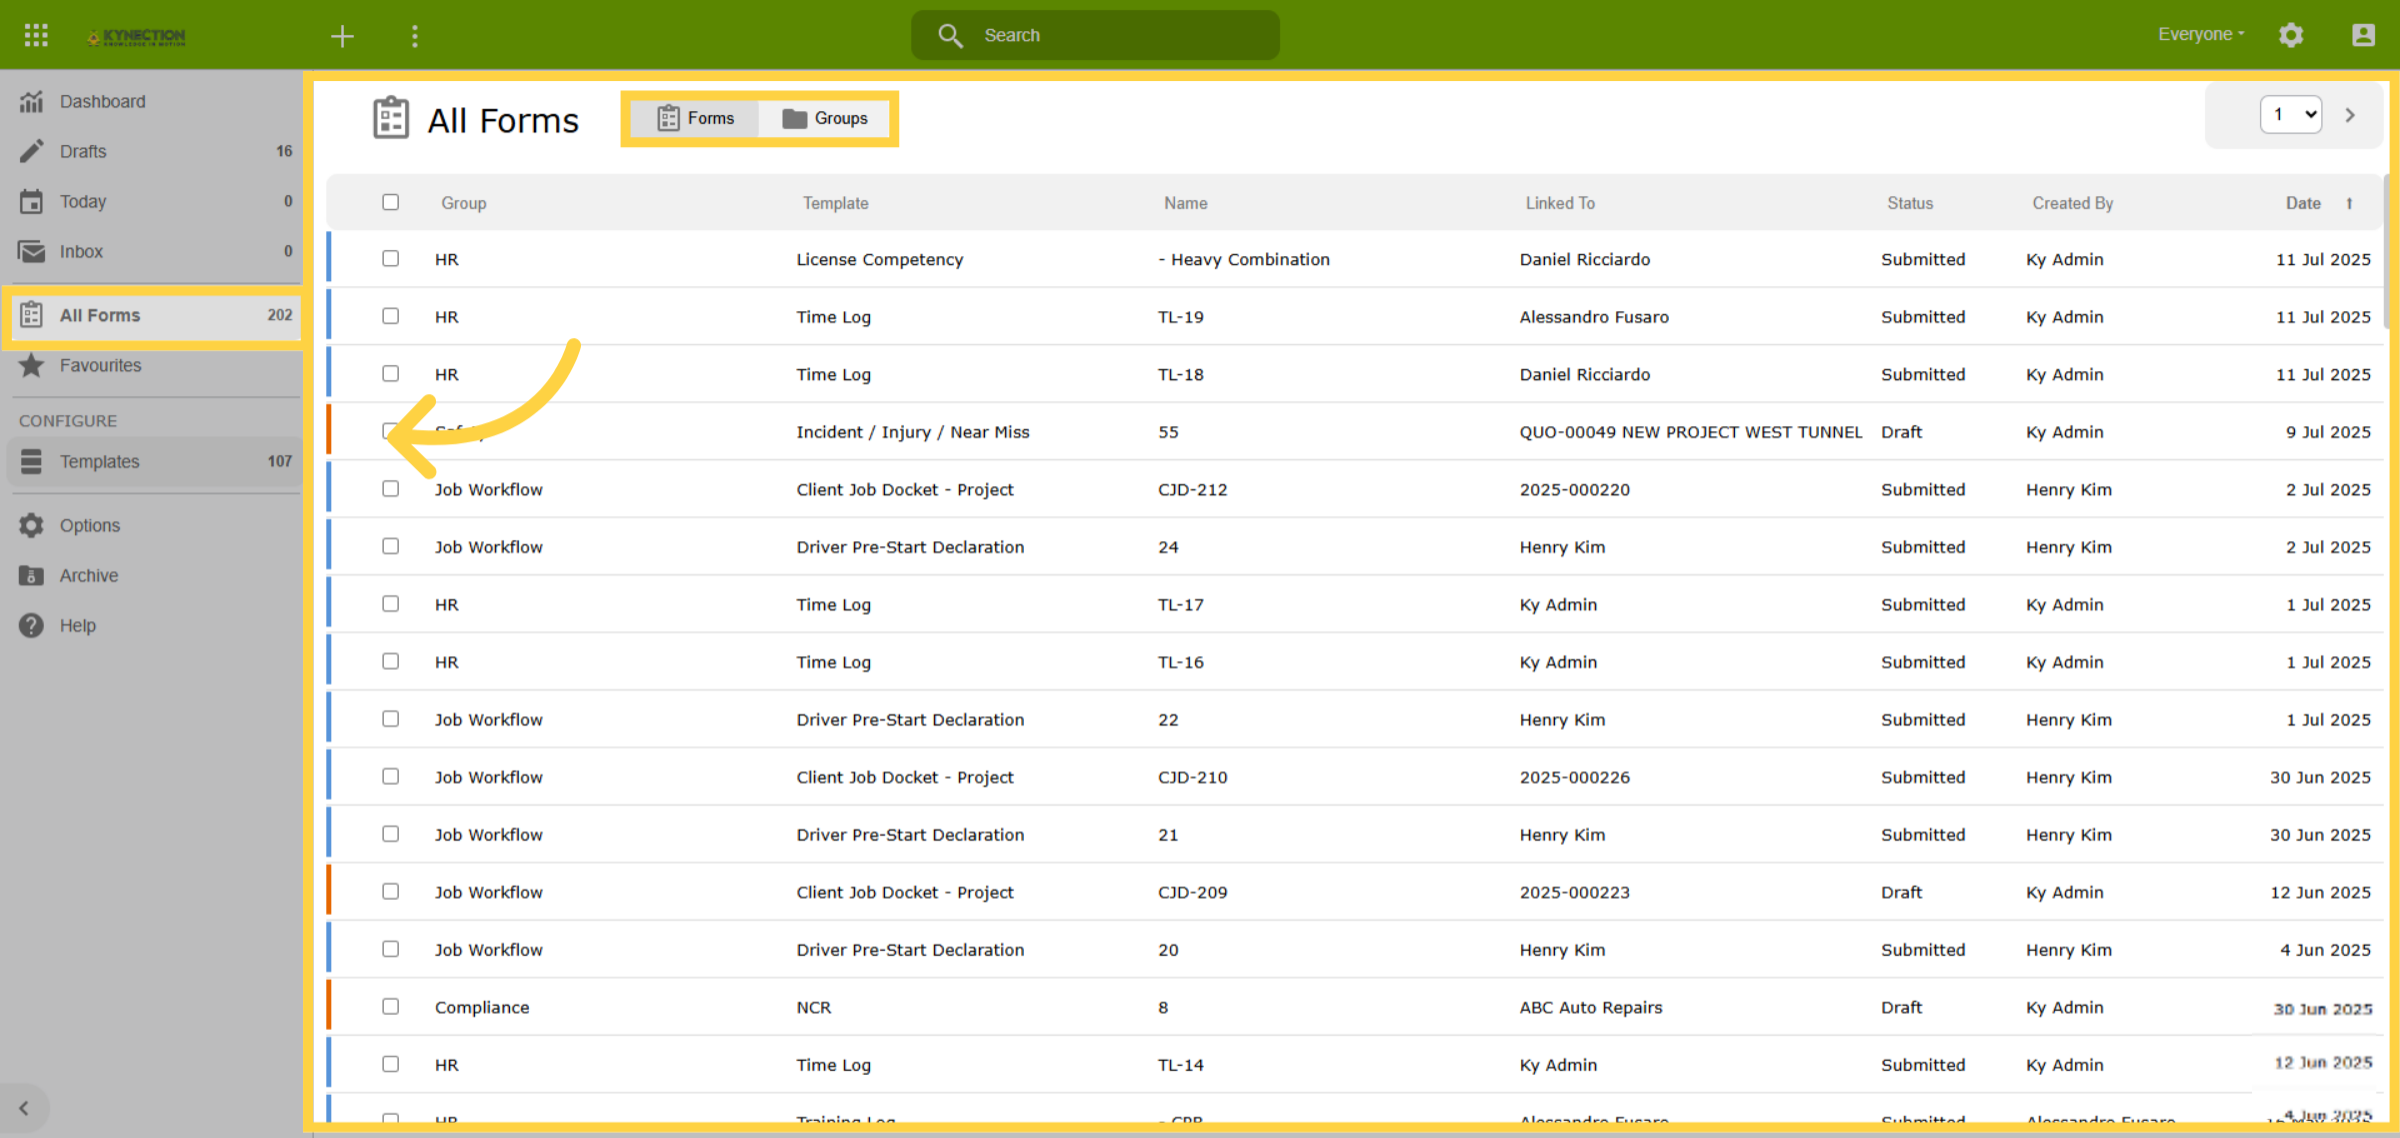Select checkbox for NCR Compliance row
Image resolution: width=2400 pixels, height=1138 pixels.
point(390,1006)
